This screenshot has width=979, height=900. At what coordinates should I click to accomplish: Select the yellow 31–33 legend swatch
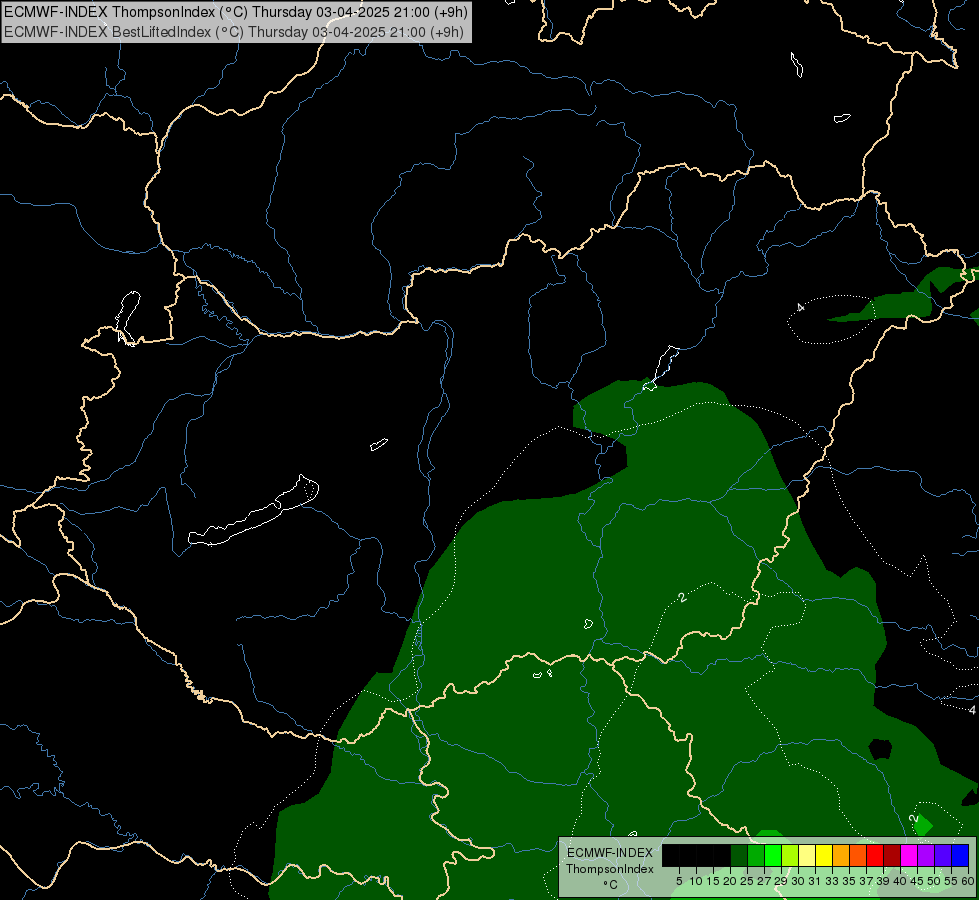click(x=824, y=856)
